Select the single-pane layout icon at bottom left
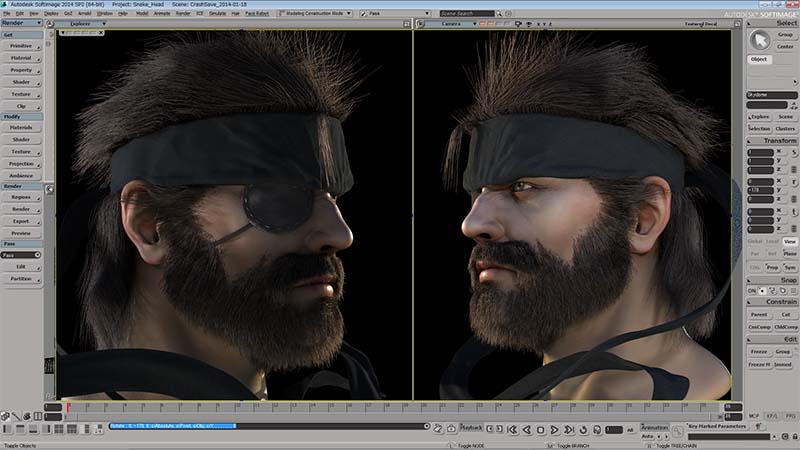 click(7, 429)
